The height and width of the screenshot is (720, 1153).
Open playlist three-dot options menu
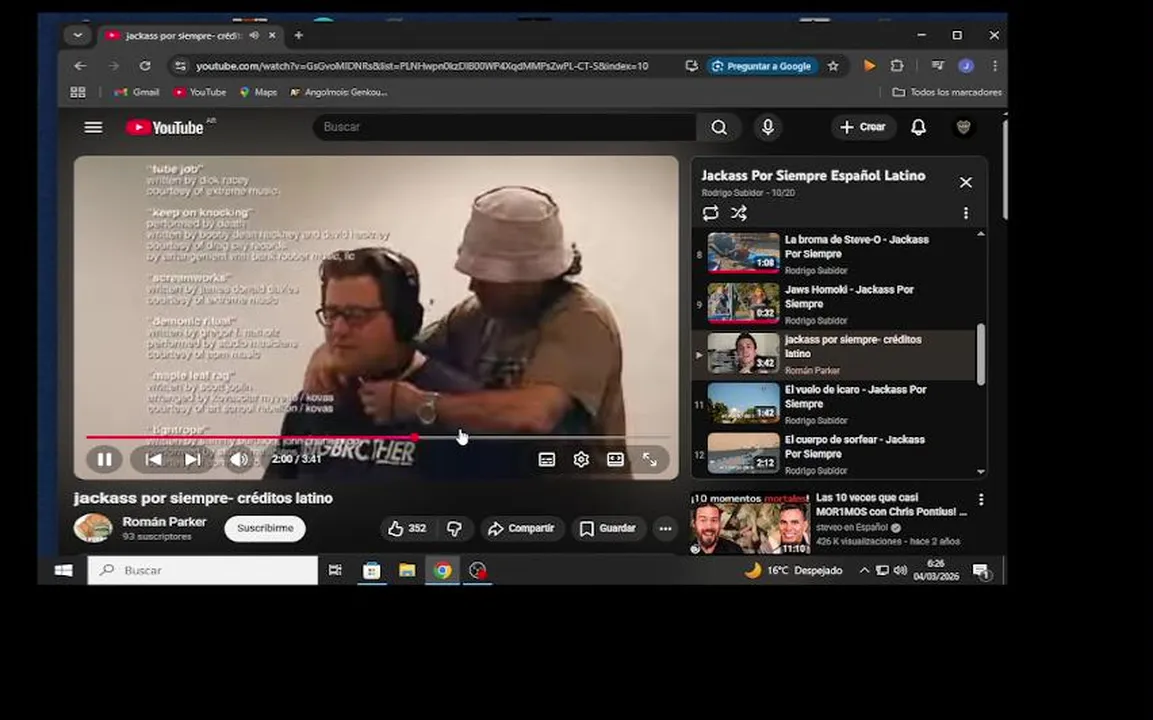[965, 213]
